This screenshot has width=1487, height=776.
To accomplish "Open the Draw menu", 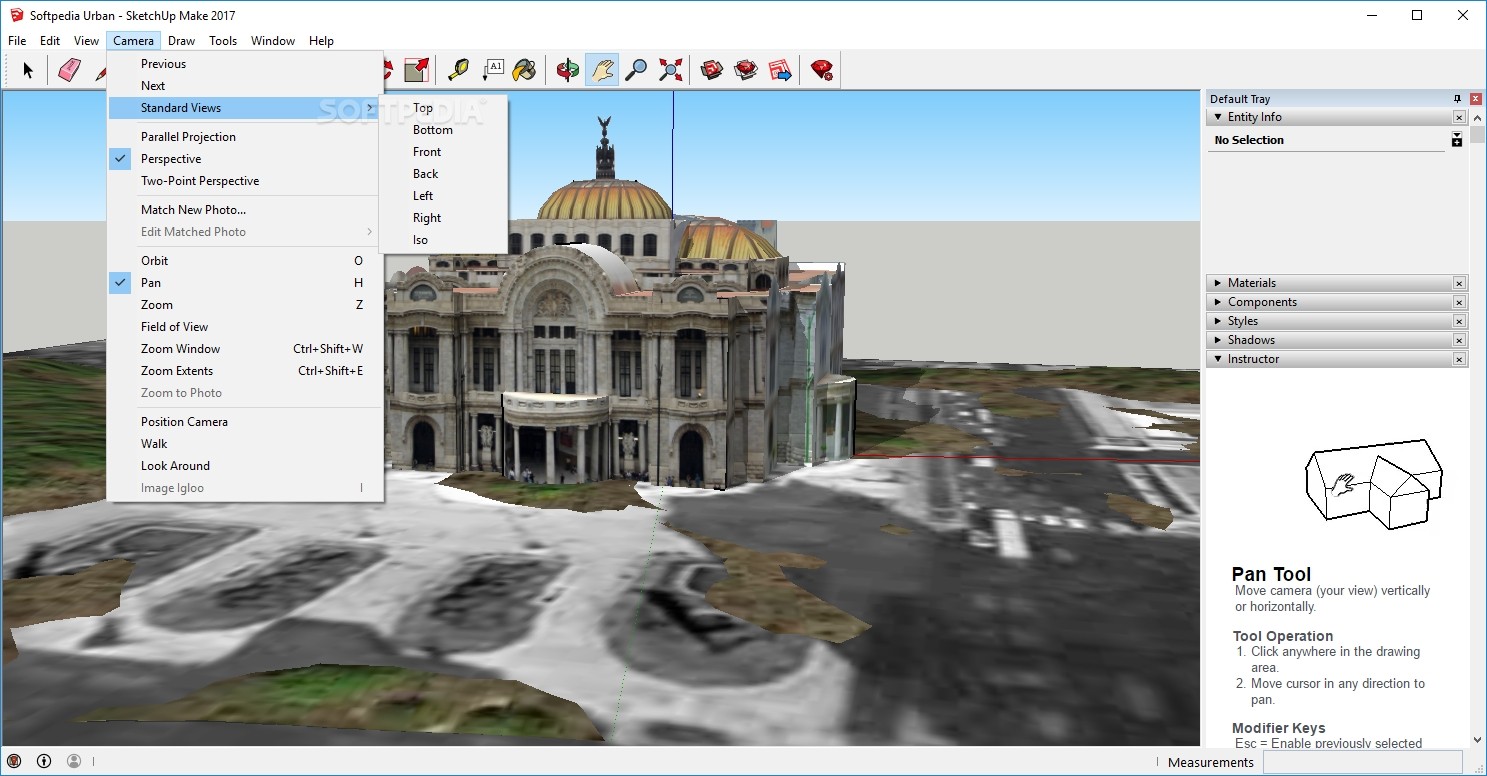I will (x=181, y=41).
